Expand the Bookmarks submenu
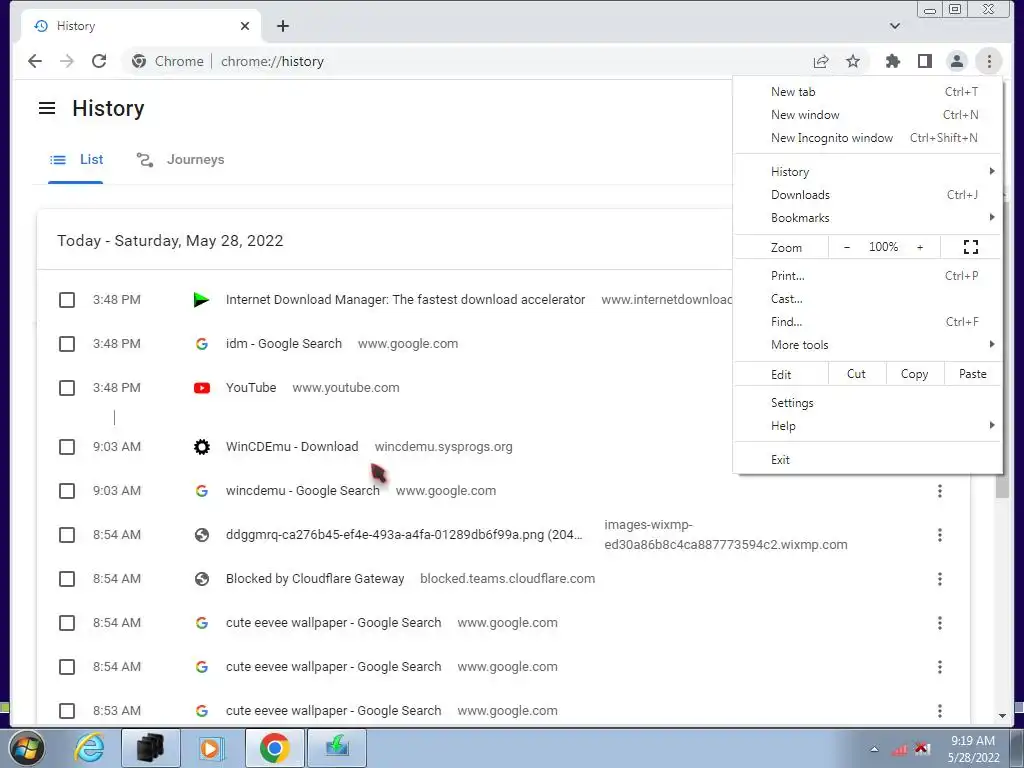Screen dimensions: 1024x768 867,218
